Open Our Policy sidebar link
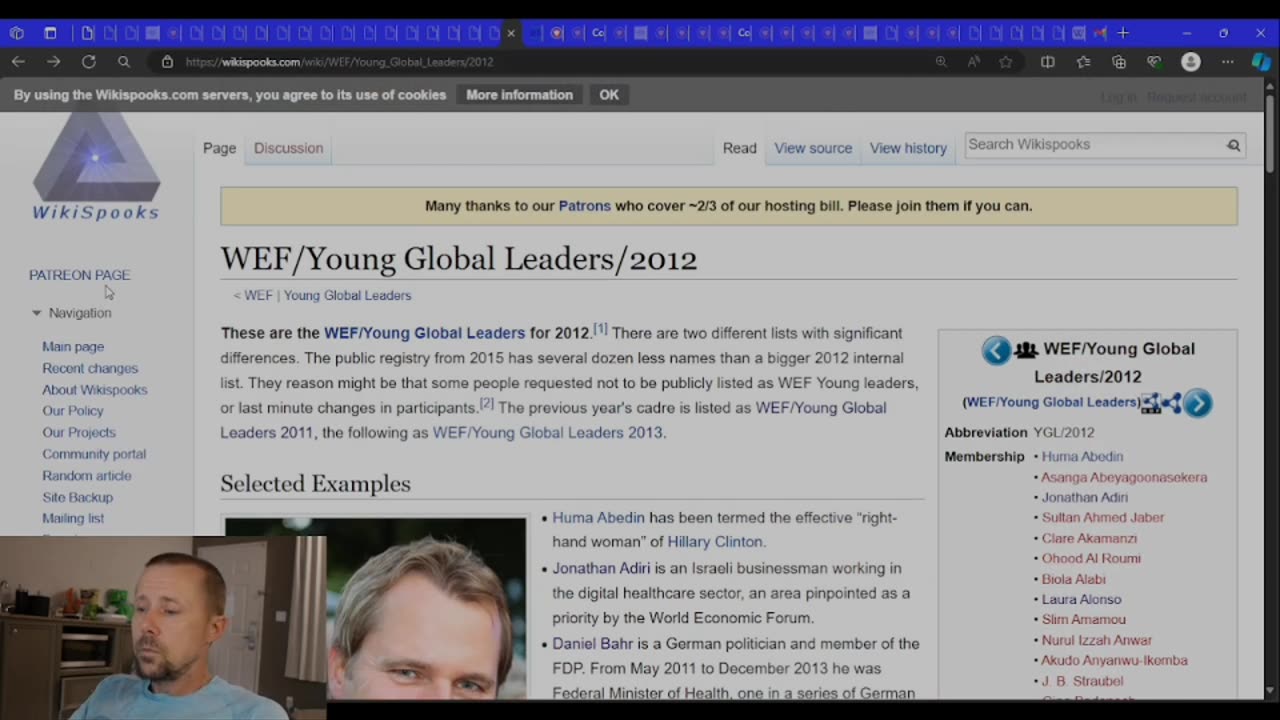The image size is (1280, 720). (73, 411)
